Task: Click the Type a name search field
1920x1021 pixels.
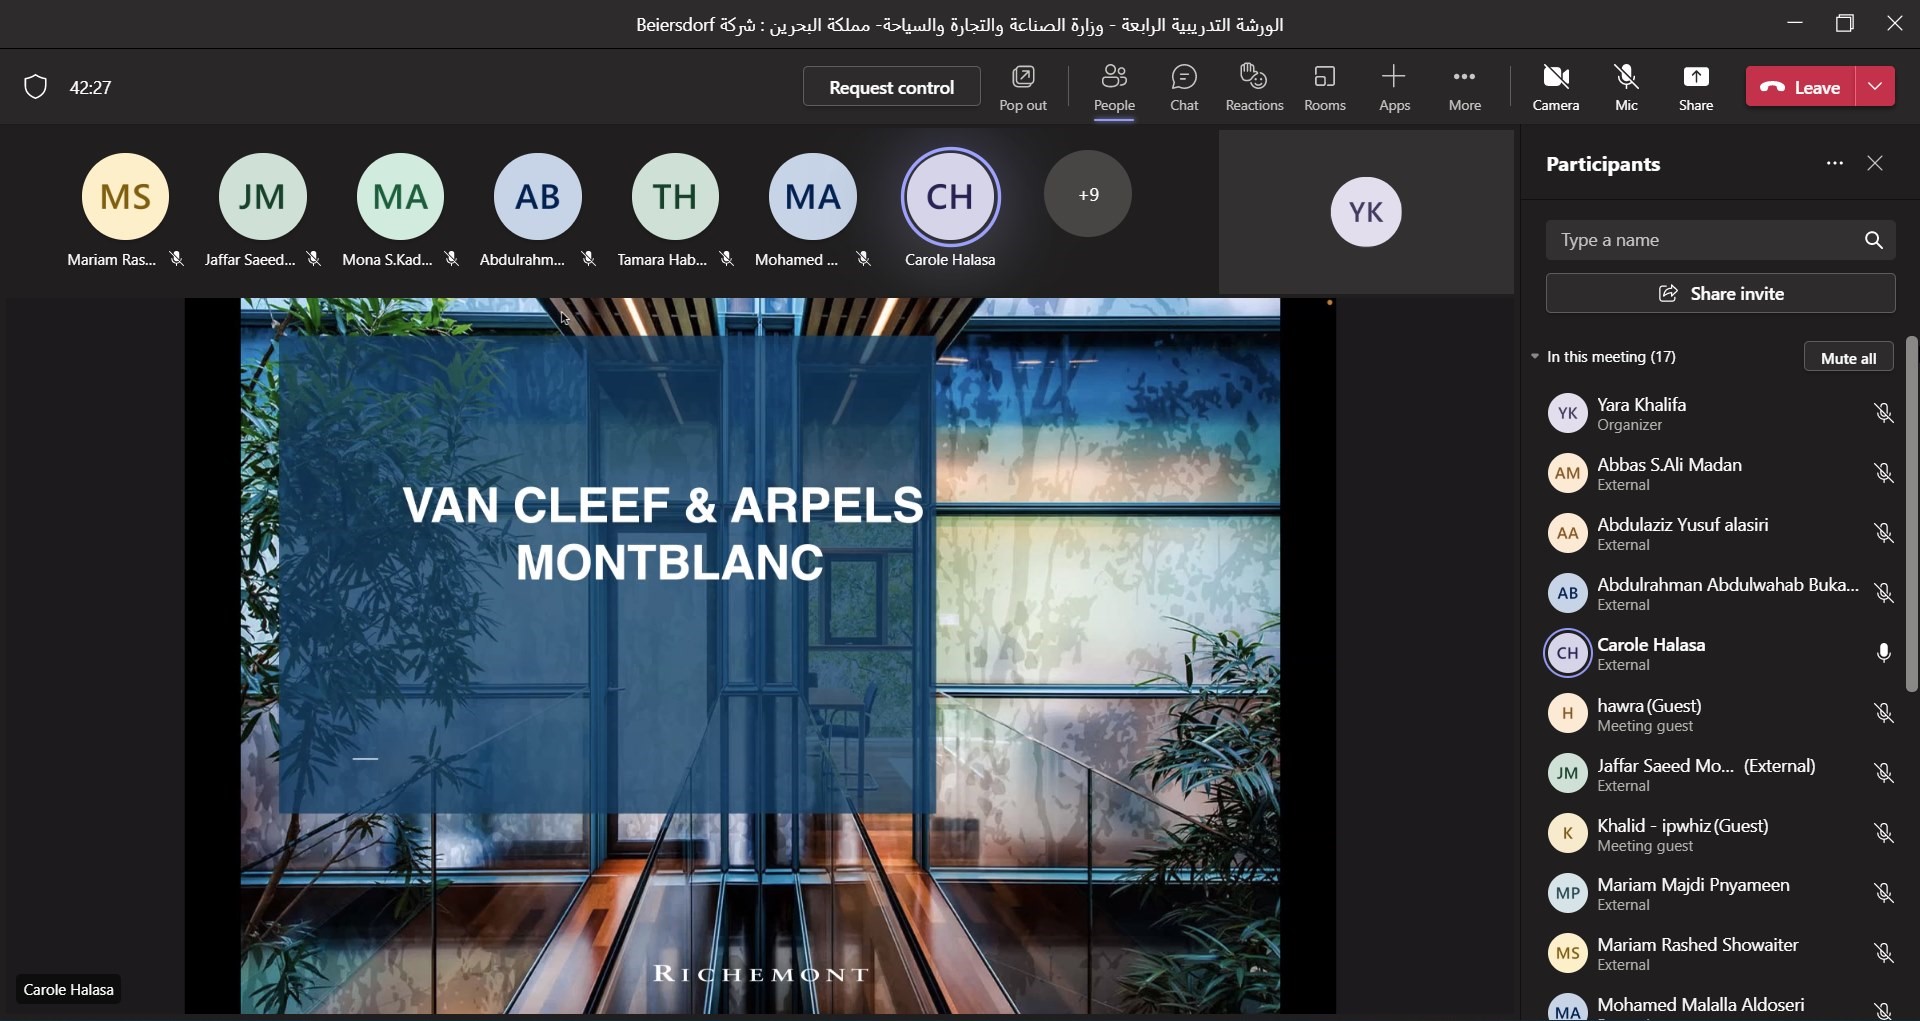Action: click(x=1720, y=240)
